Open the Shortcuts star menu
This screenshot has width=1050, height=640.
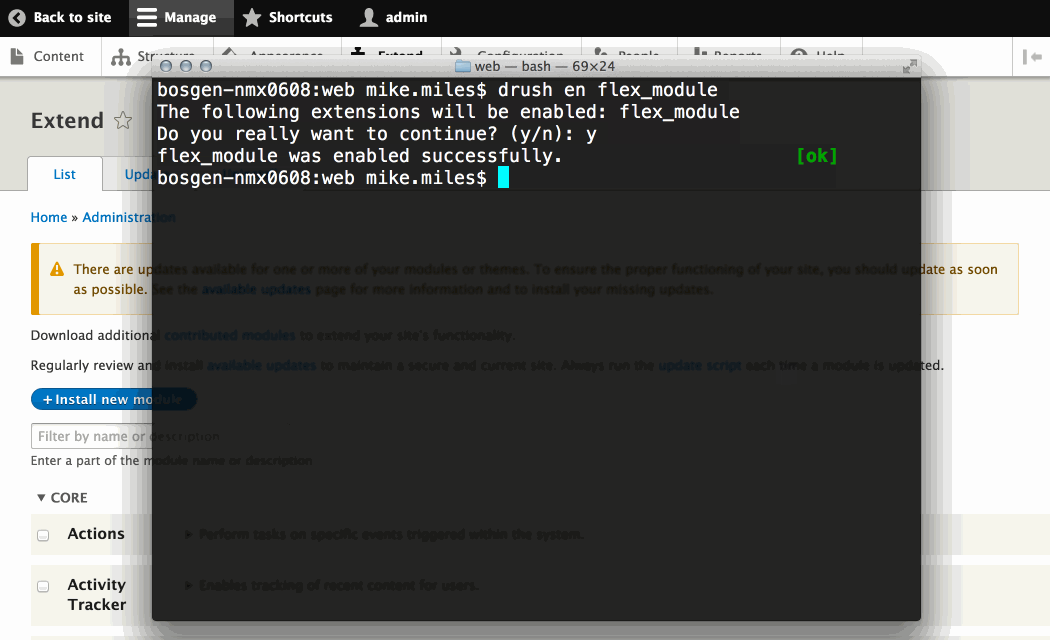287,17
